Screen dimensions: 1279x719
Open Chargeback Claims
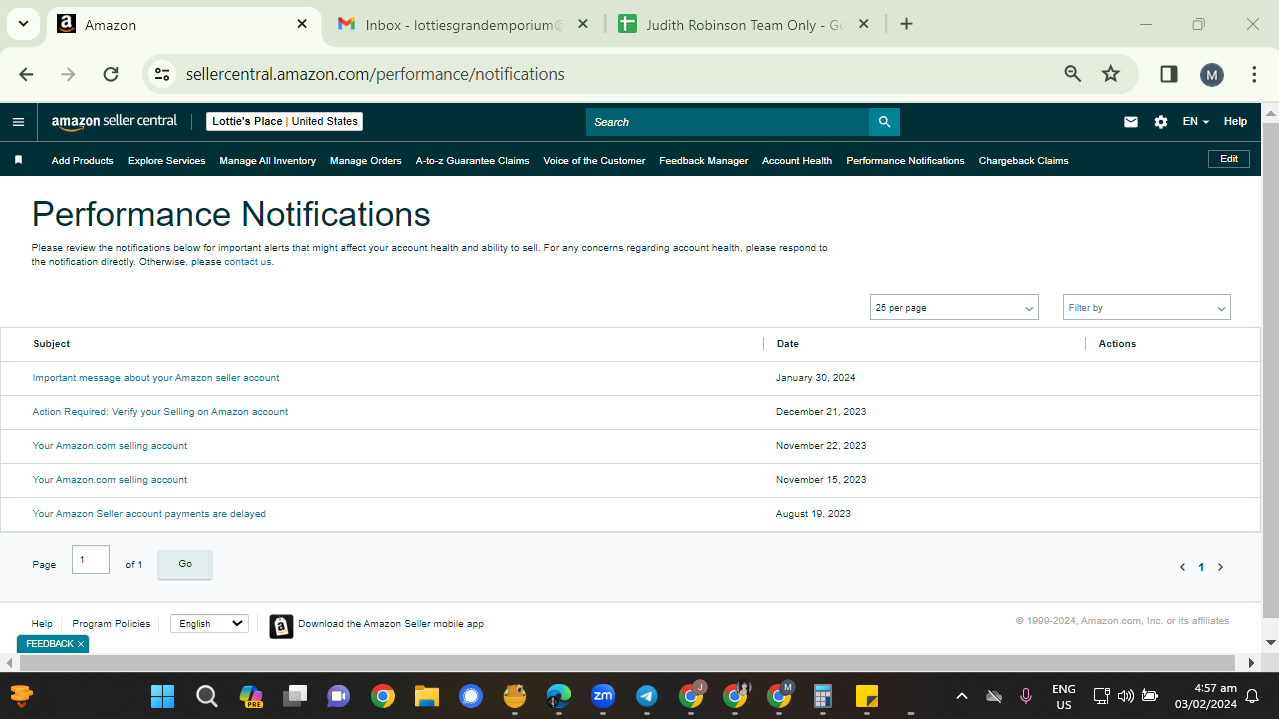coord(1023,160)
